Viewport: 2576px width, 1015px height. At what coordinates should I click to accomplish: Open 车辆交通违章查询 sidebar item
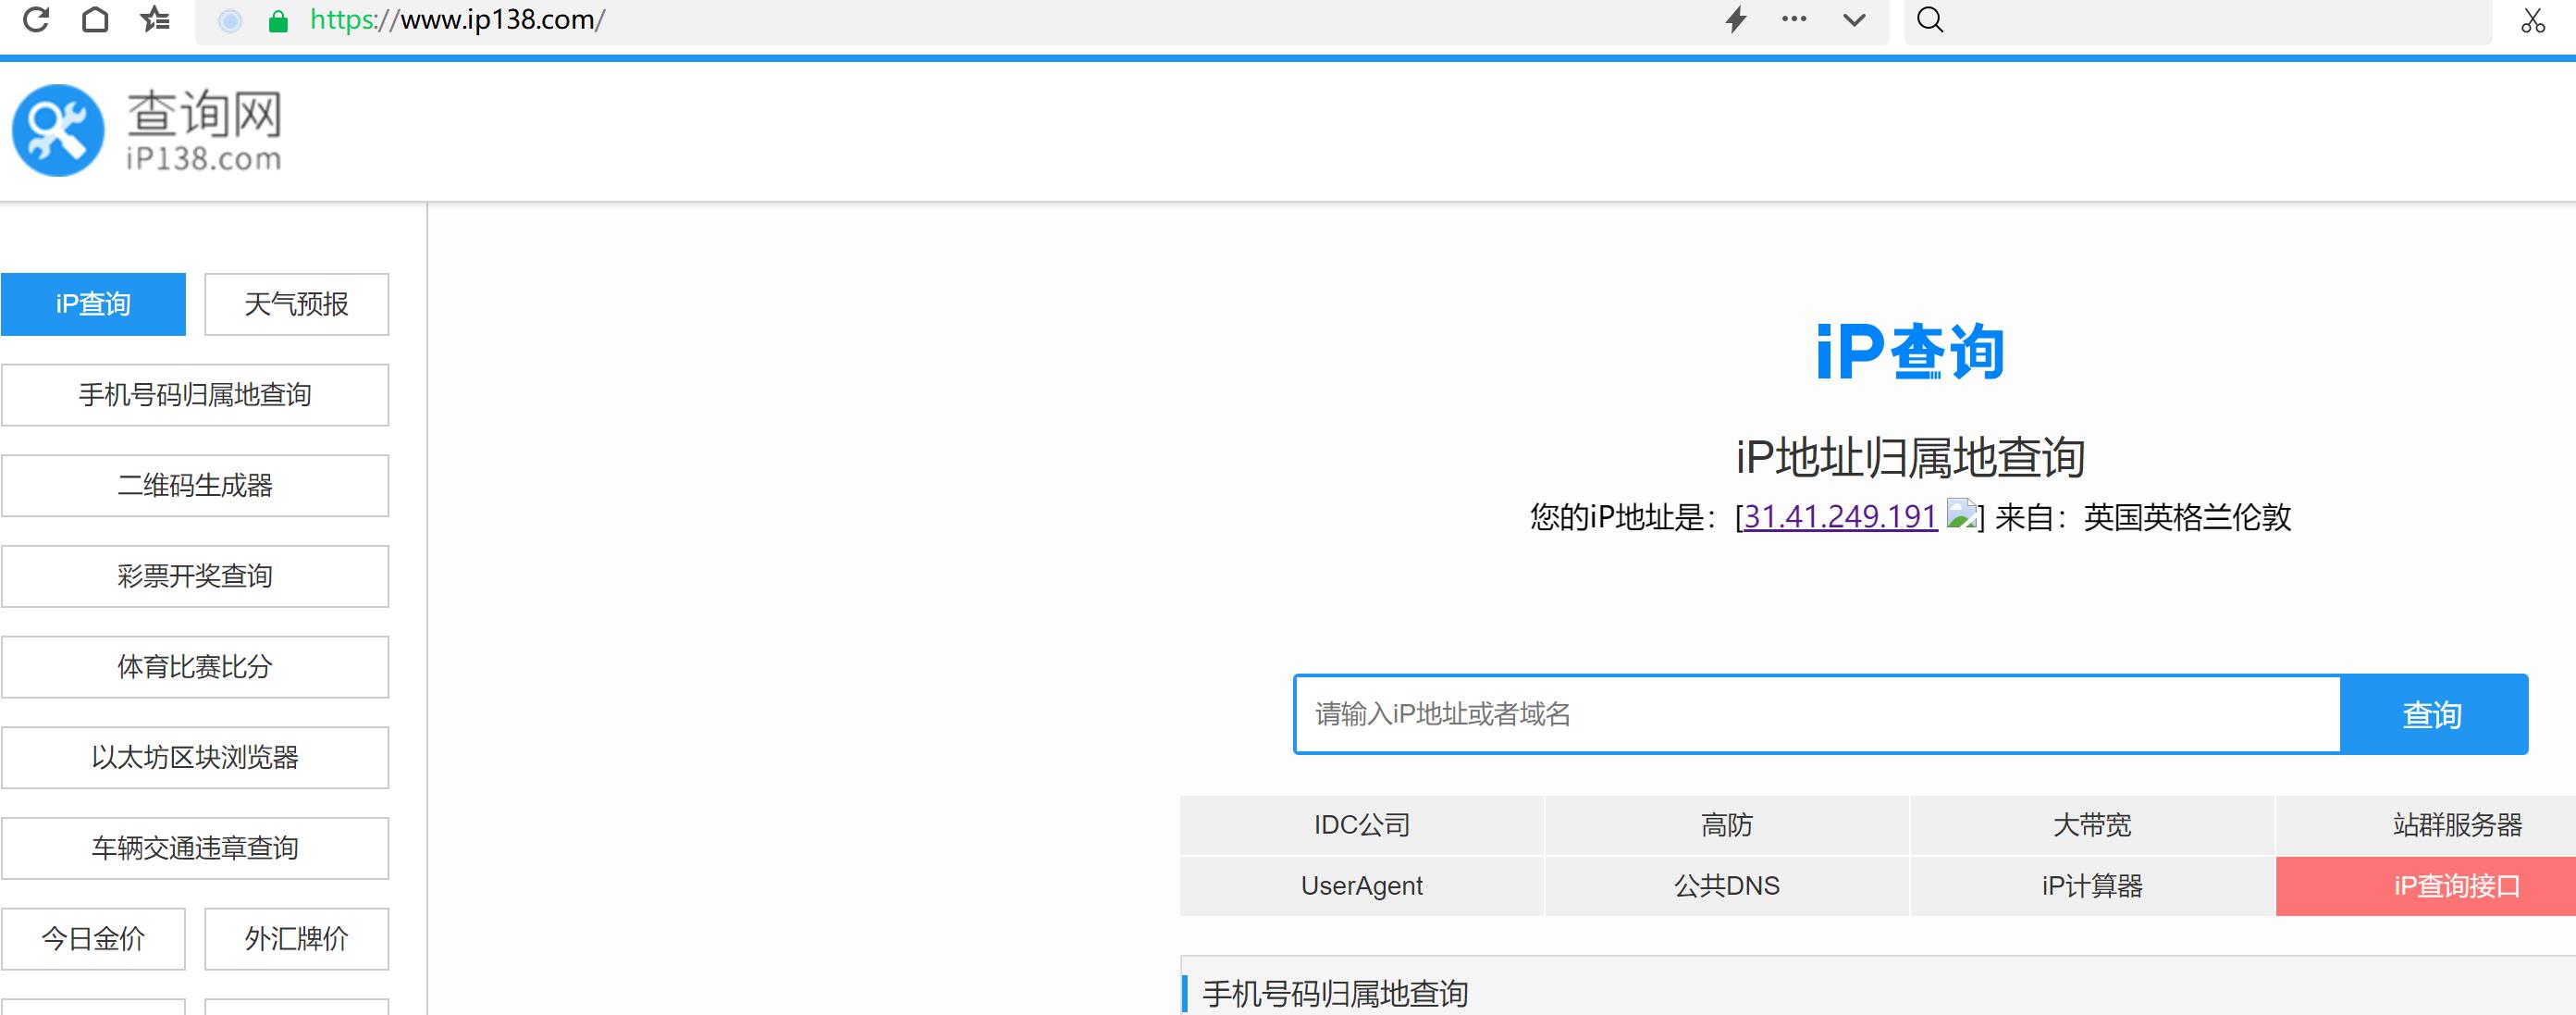point(195,848)
